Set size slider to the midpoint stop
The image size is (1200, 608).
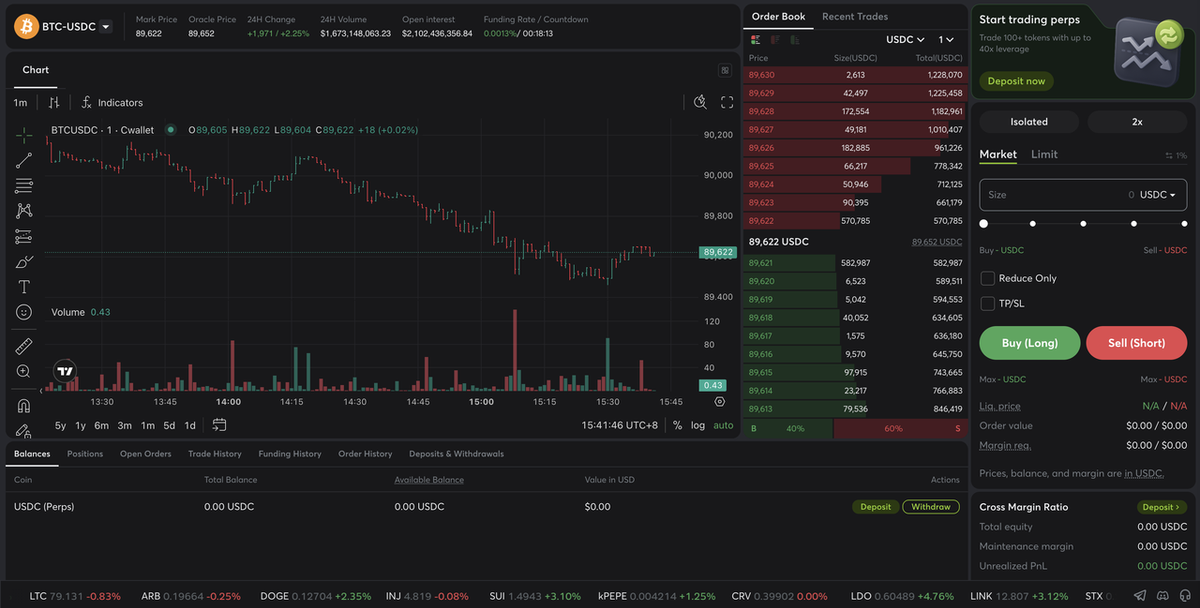(x=1083, y=224)
